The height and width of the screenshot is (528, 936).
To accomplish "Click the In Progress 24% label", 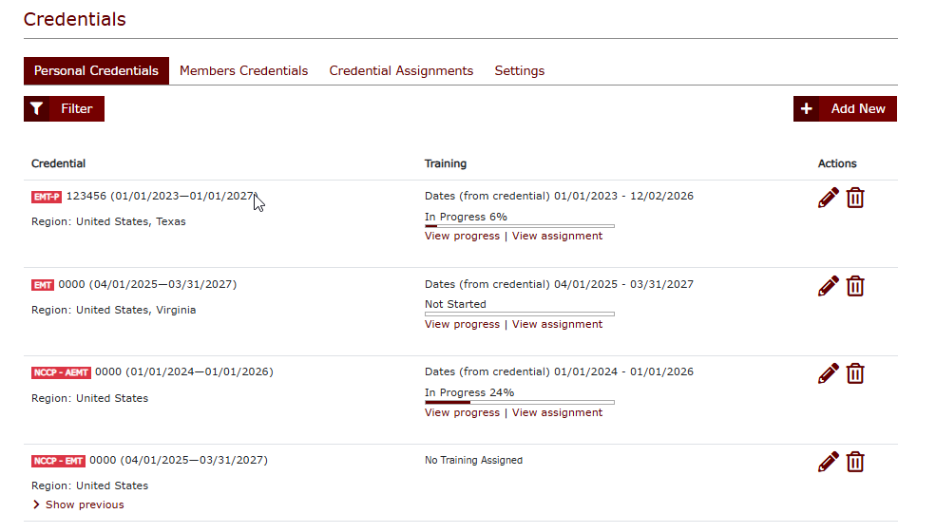I will [x=469, y=393].
